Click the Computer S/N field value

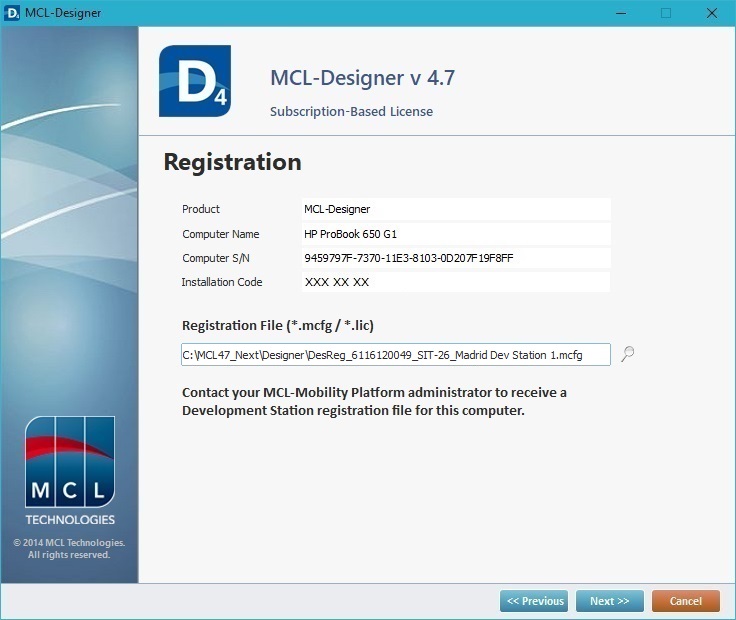coord(455,258)
